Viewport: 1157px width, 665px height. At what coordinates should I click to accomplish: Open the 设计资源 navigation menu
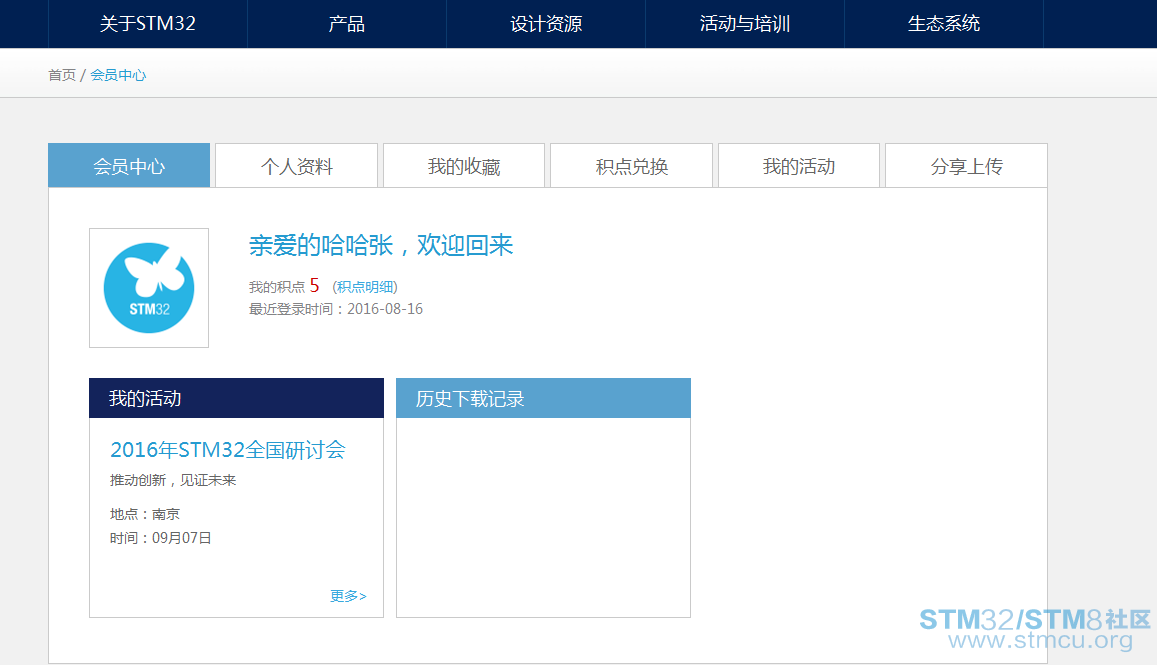546,24
